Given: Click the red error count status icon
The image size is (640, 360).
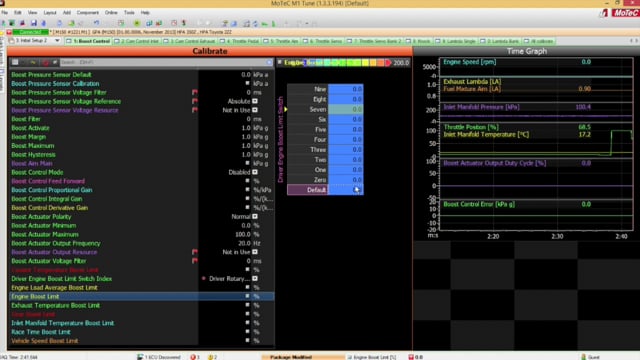Looking at the screenshot, I should coord(193,357).
